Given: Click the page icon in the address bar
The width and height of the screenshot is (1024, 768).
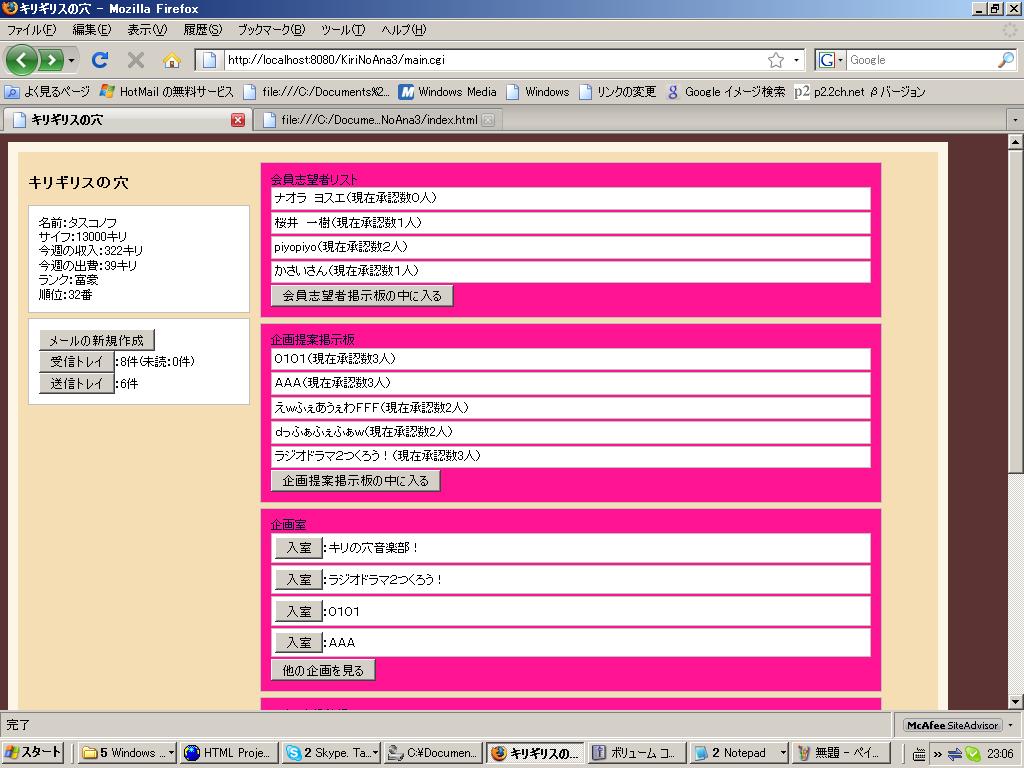Looking at the screenshot, I should (x=209, y=60).
